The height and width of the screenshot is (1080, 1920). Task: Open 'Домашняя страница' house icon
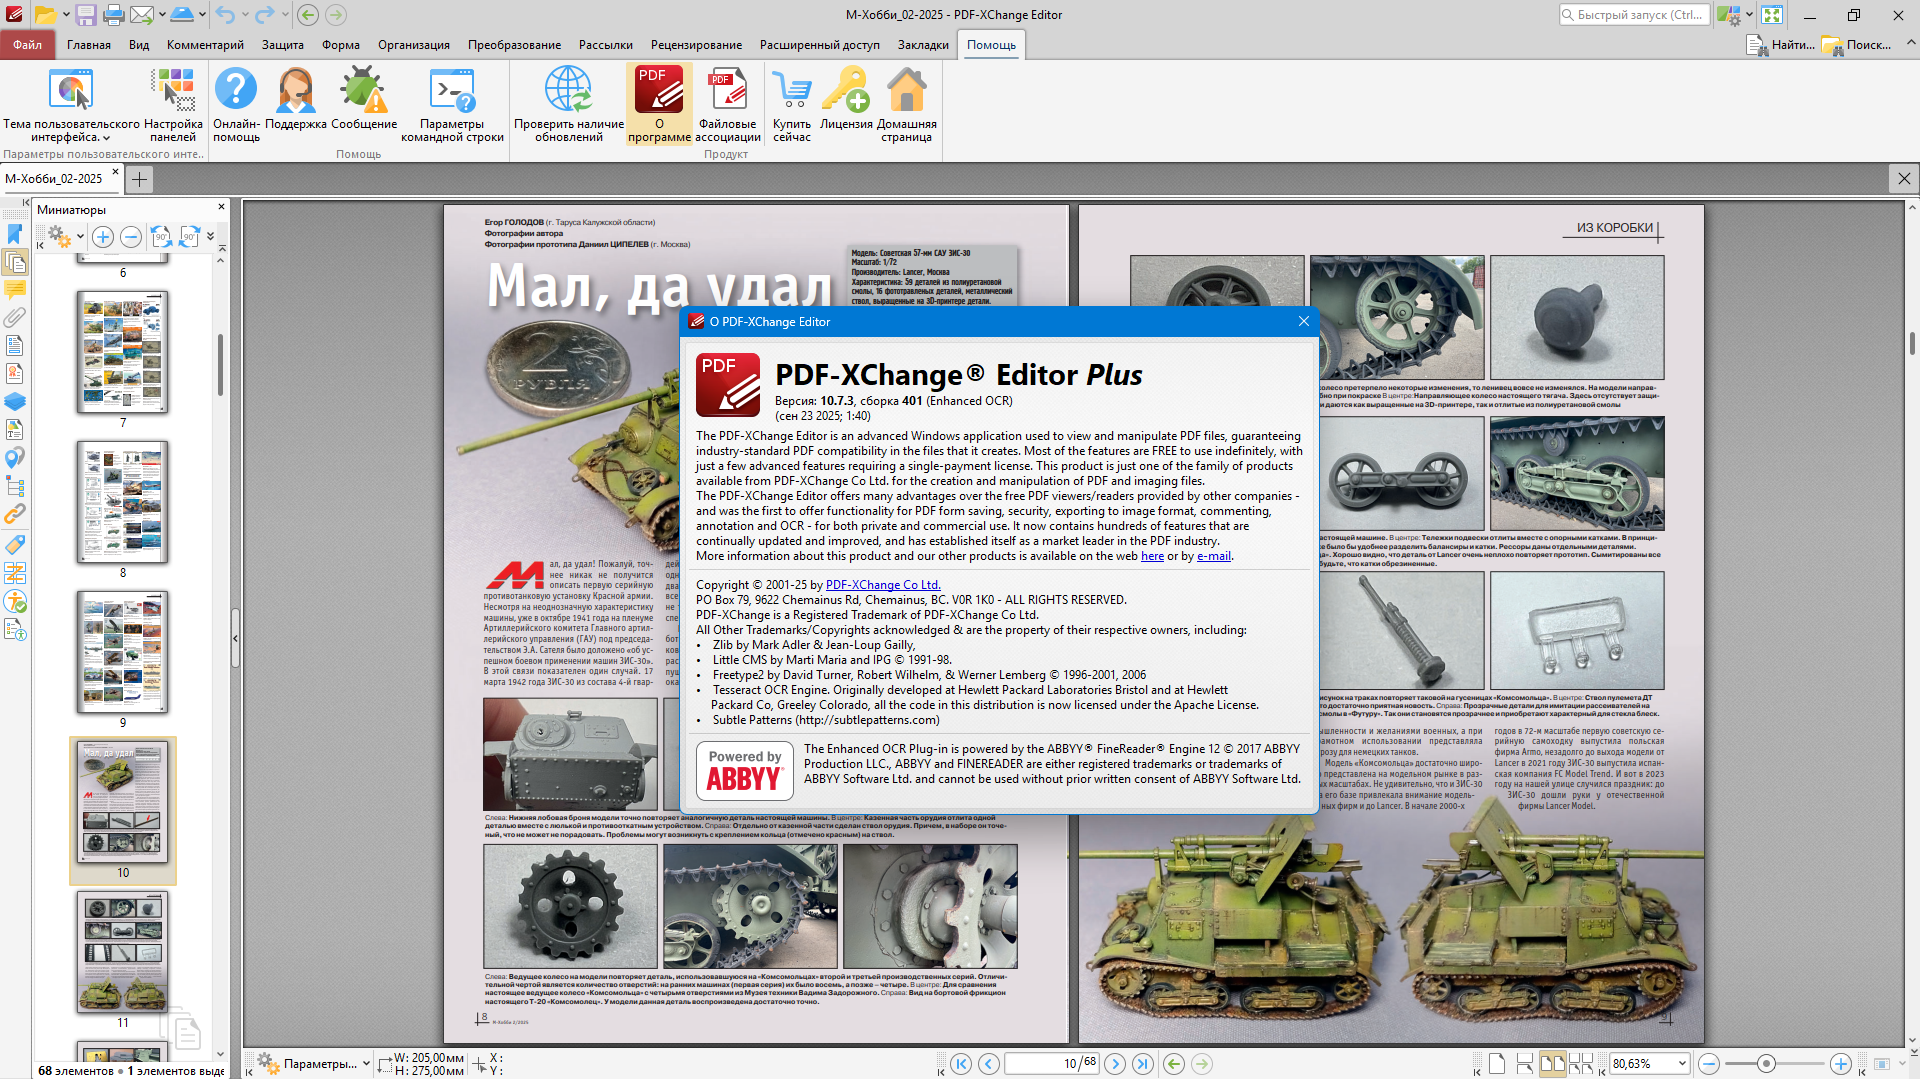pos(907,90)
